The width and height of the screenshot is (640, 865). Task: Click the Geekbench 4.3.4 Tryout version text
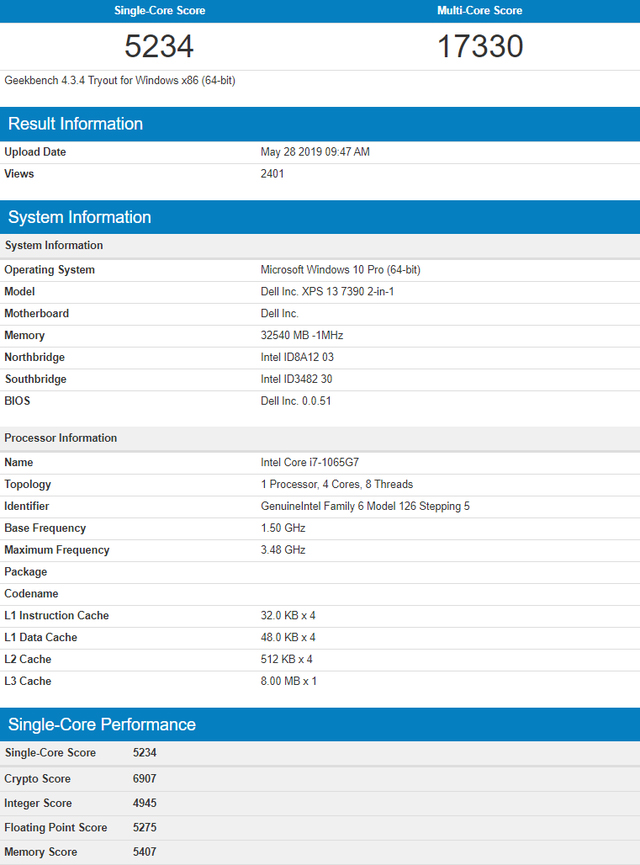pyautogui.click(x=120, y=81)
